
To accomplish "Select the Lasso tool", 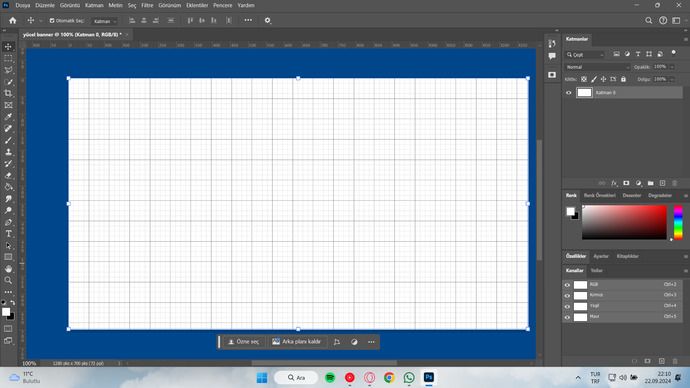I will pyautogui.click(x=8, y=70).
